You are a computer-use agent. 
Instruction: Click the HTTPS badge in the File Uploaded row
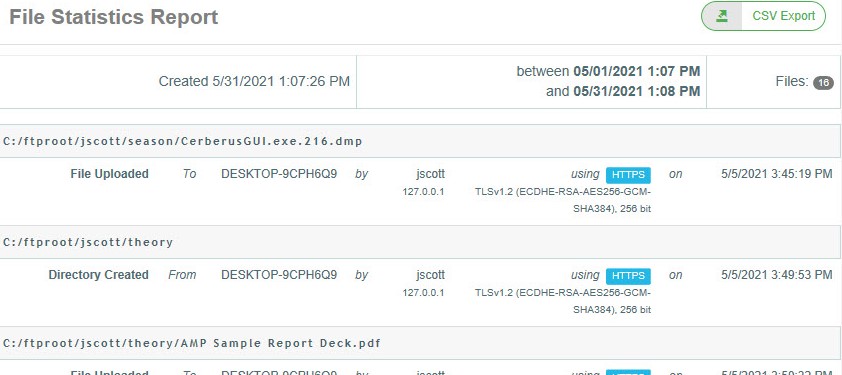(628, 175)
